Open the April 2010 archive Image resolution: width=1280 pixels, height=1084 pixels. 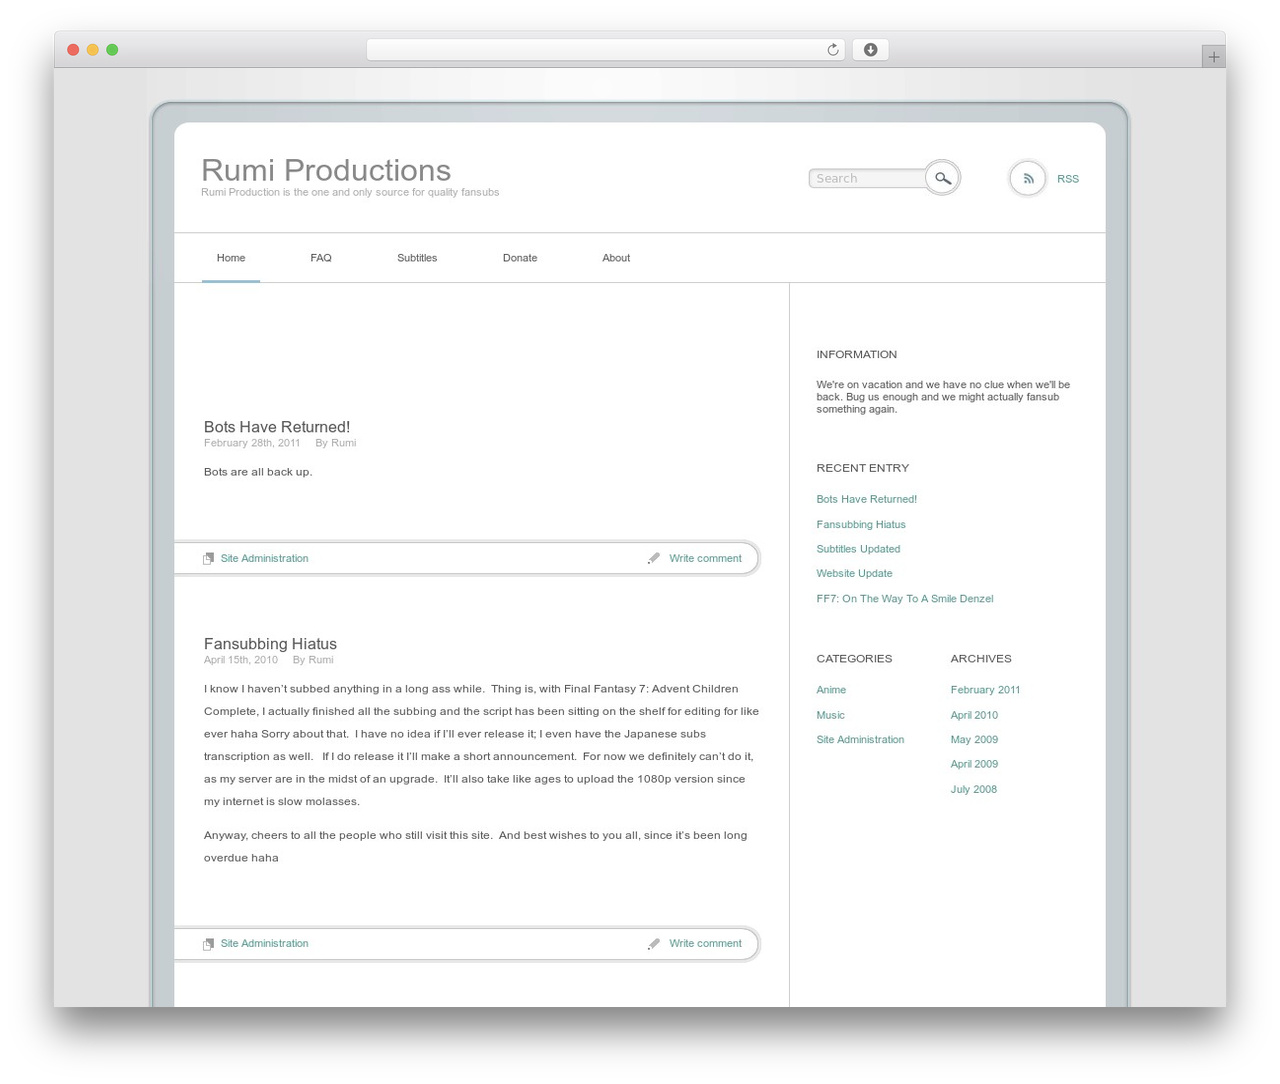(x=974, y=715)
